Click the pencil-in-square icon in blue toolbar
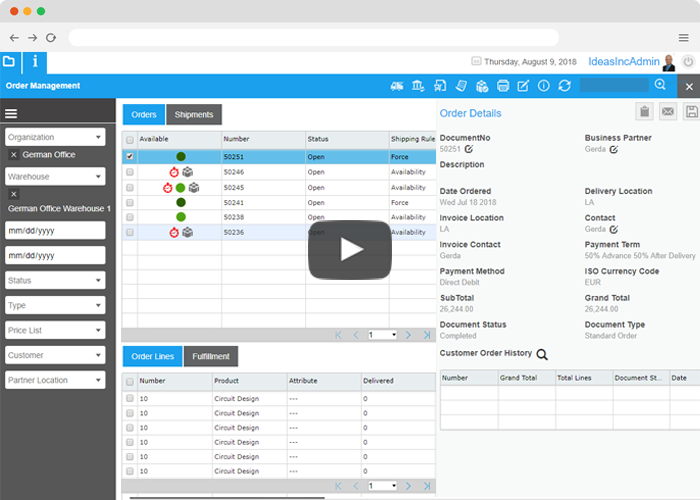The height and width of the screenshot is (500, 700). (x=523, y=86)
